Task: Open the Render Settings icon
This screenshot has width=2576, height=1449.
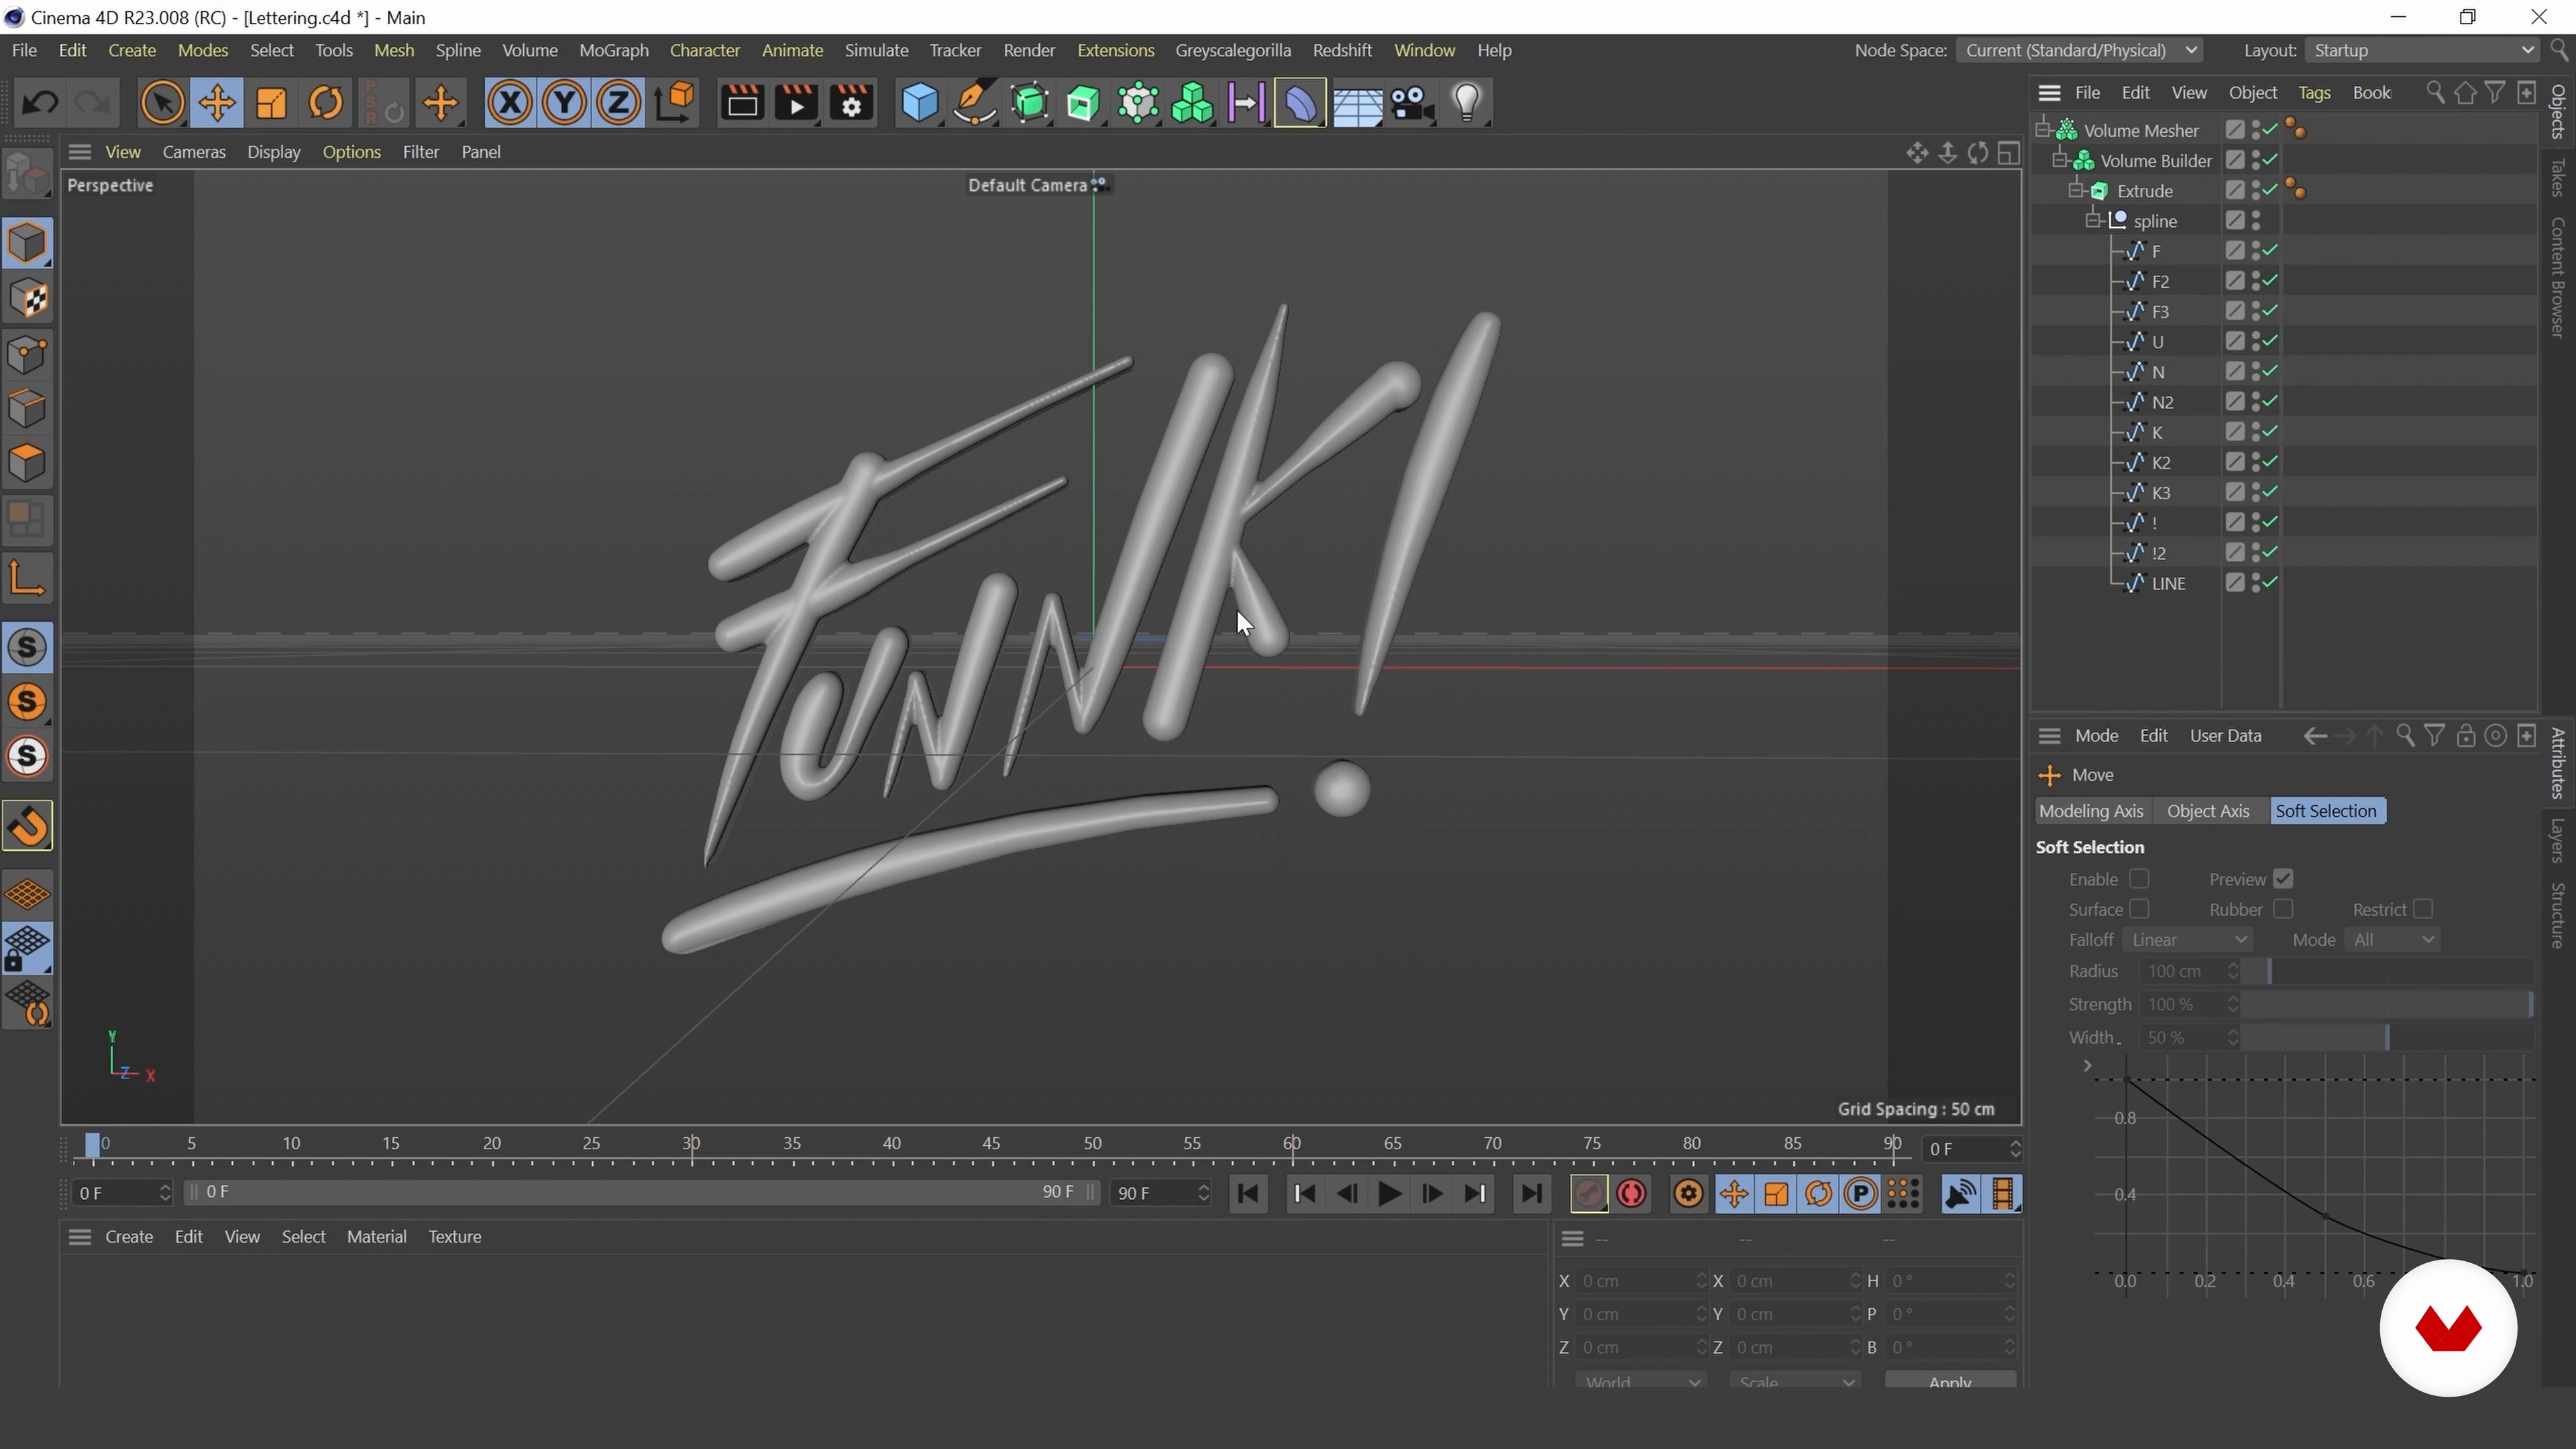Action: tap(852, 103)
